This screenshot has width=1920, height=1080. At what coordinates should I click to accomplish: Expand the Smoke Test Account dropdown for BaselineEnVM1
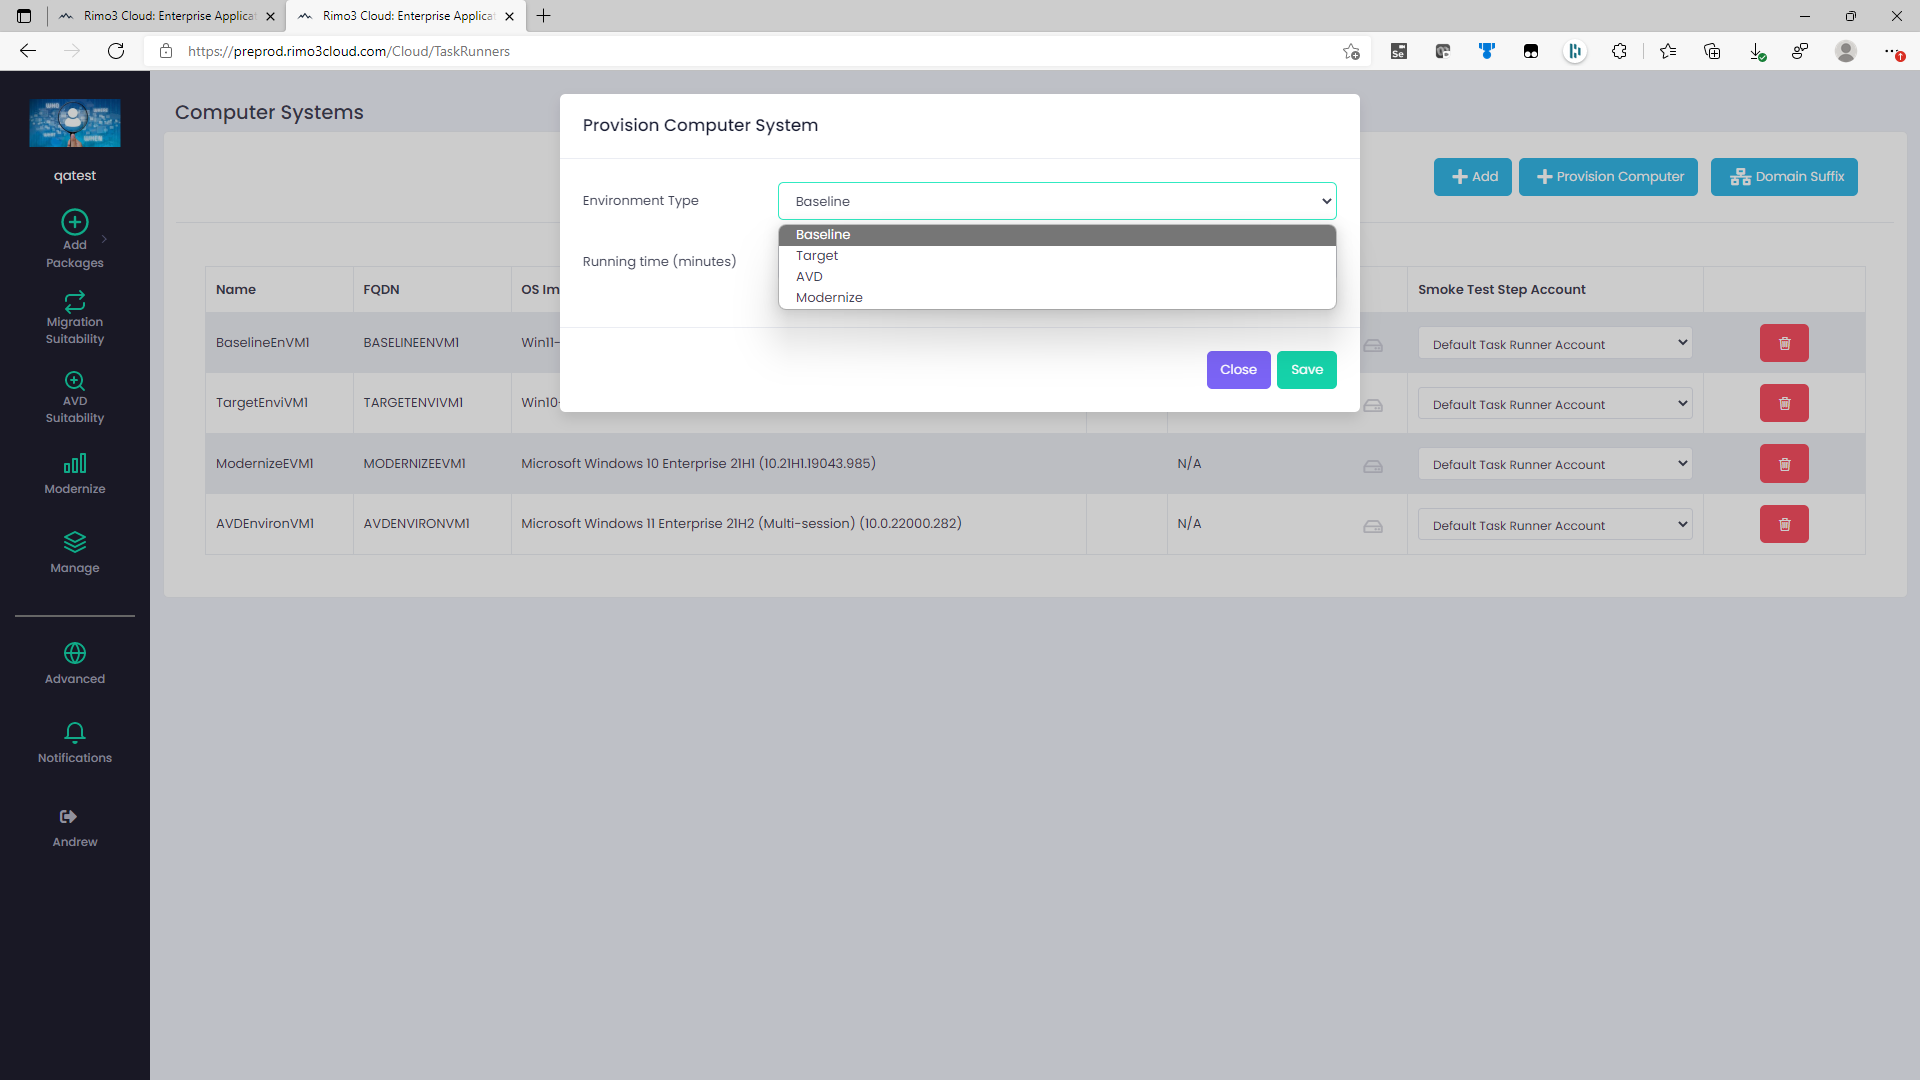coord(1554,344)
